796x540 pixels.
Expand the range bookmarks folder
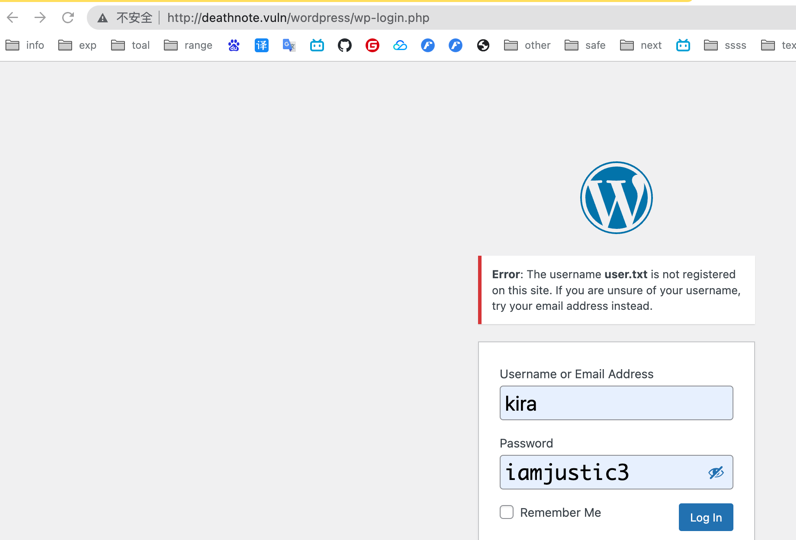(188, 45)
